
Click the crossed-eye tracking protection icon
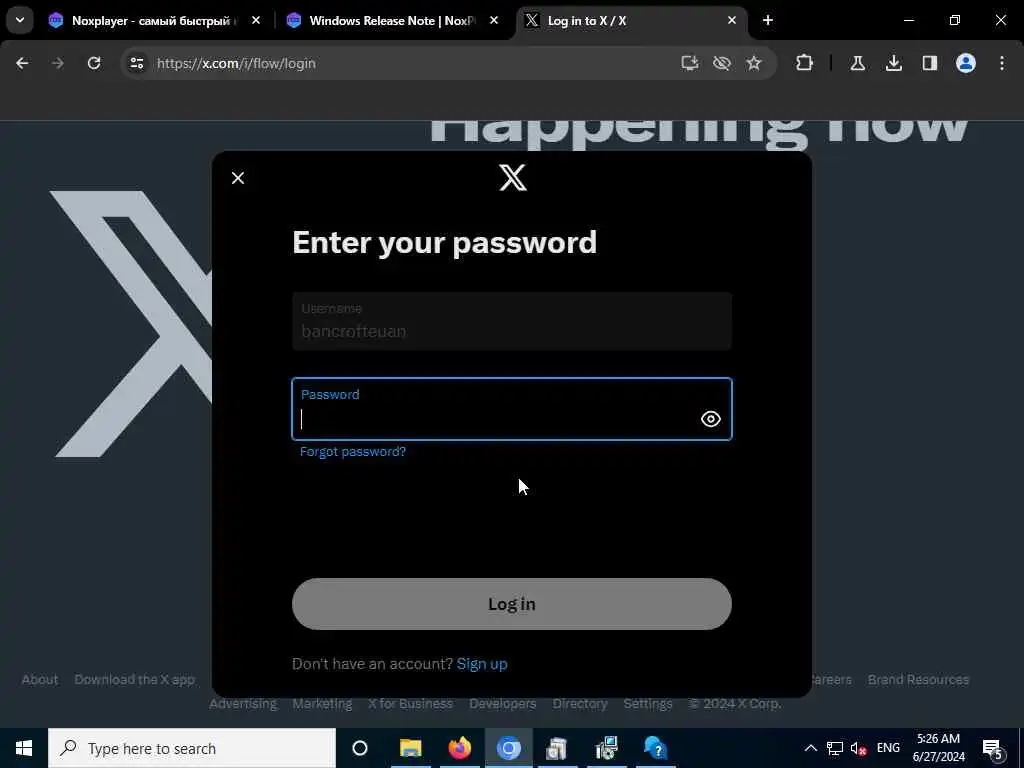(722, 63)
